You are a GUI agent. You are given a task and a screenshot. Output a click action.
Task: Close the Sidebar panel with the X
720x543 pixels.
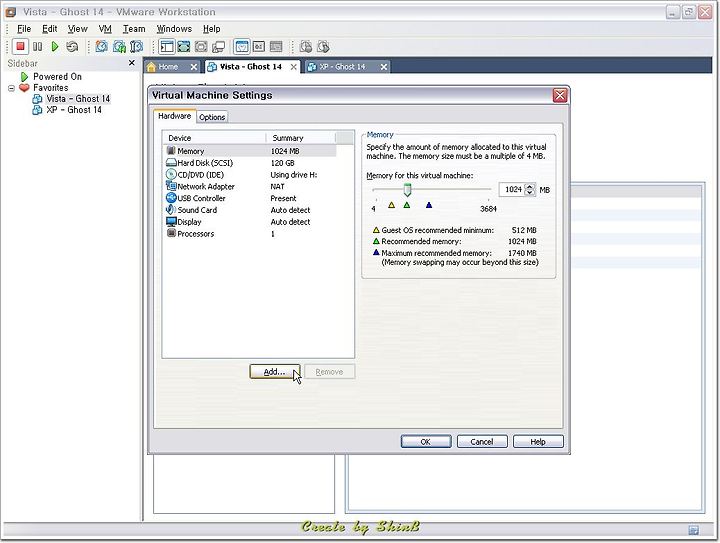132,63
